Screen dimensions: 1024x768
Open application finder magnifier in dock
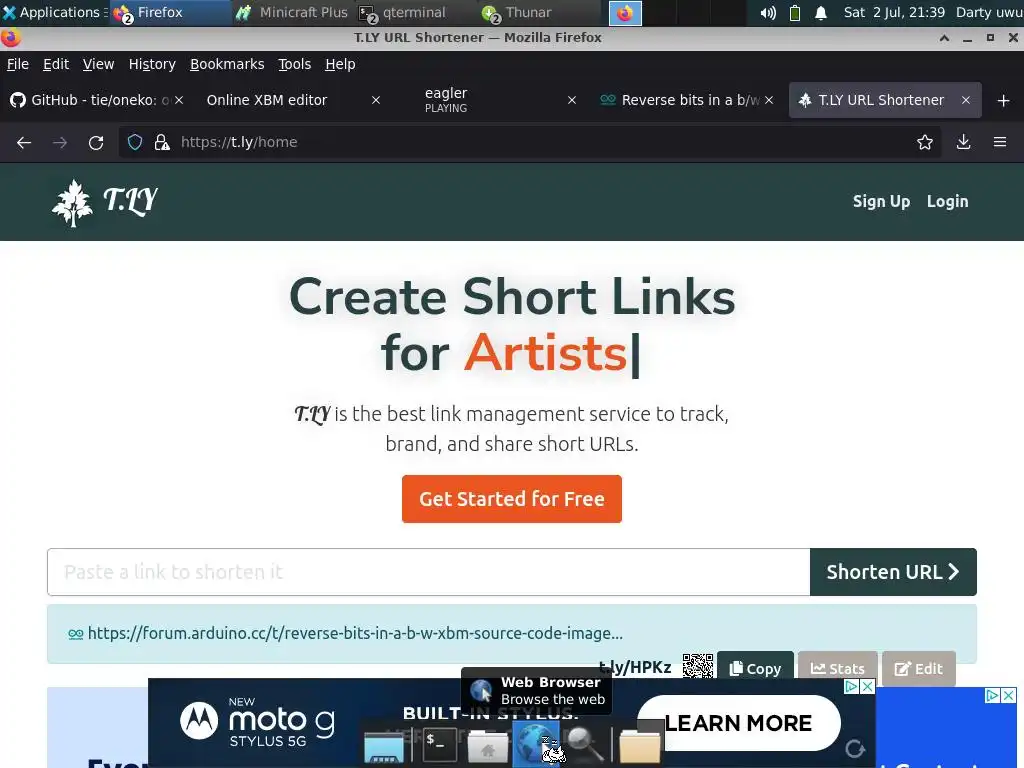[585, 744]
